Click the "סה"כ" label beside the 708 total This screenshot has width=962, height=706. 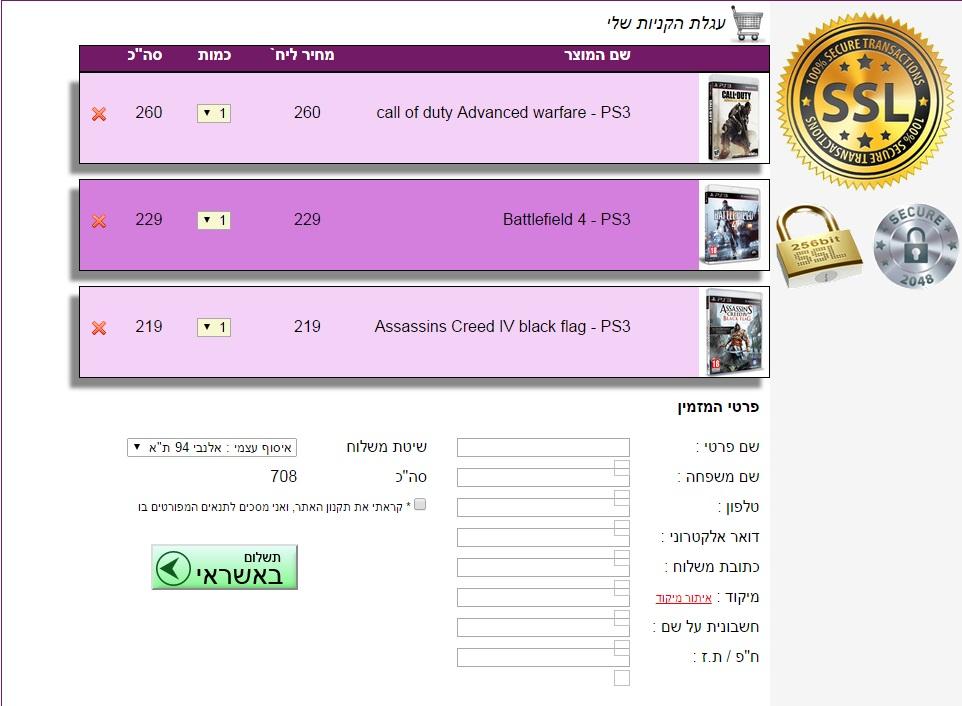pyautogui.click(x=410, y=477)
